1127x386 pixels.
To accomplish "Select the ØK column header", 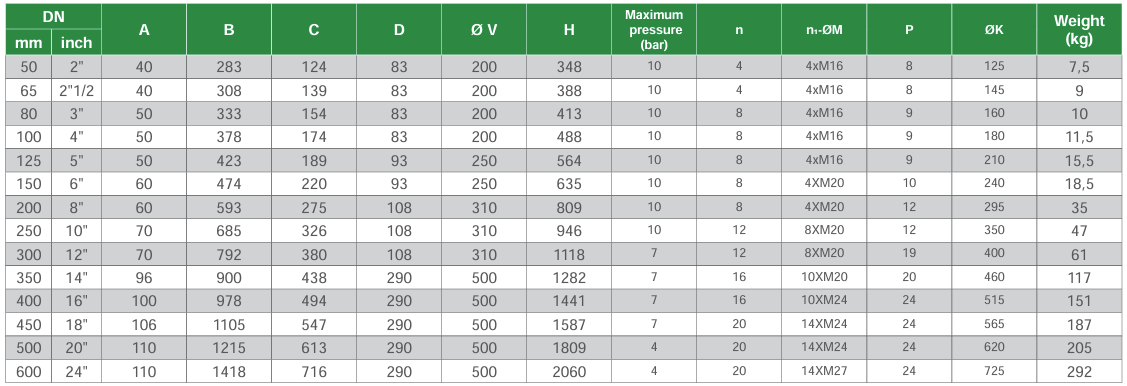I will tap(993, 29).
